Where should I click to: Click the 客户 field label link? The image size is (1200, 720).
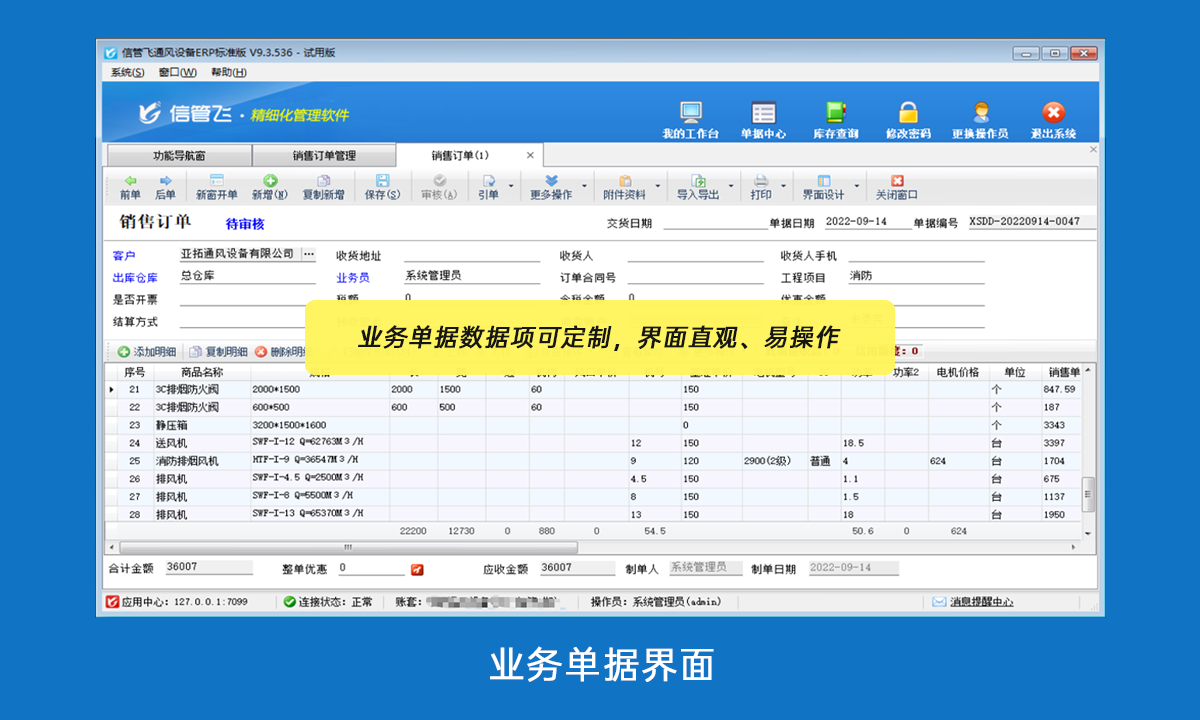122,255
